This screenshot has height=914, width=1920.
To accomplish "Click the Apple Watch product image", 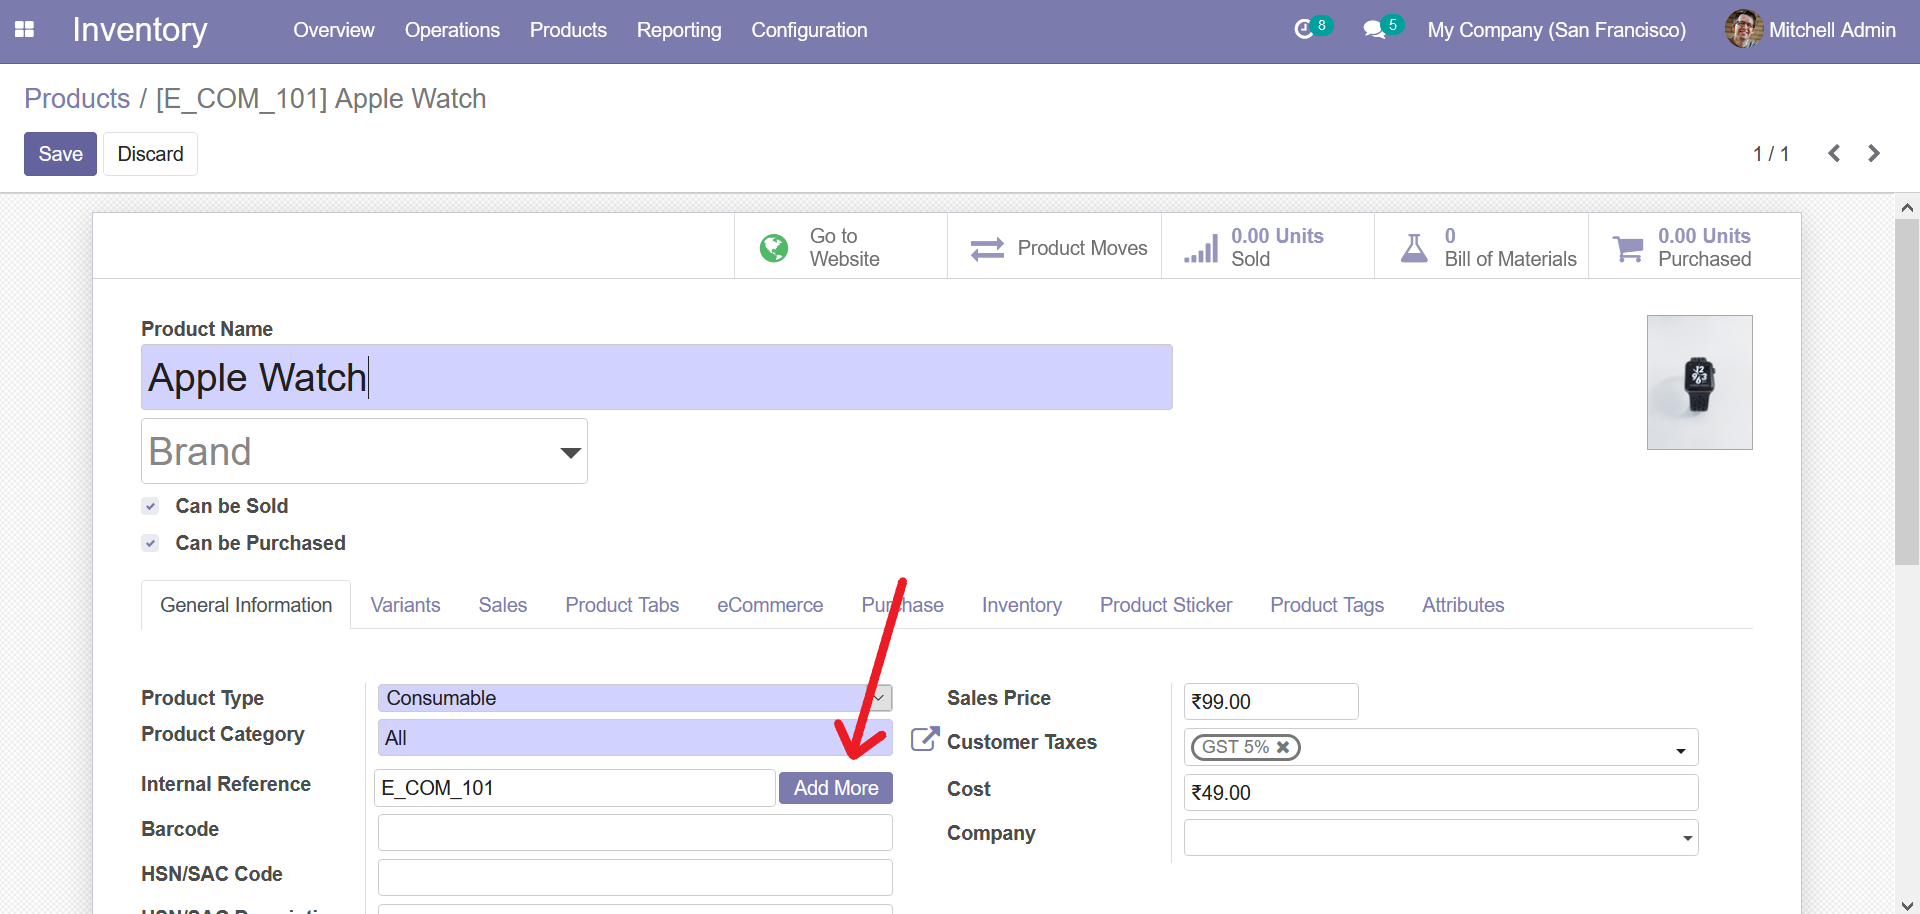I will point(1700,383).
